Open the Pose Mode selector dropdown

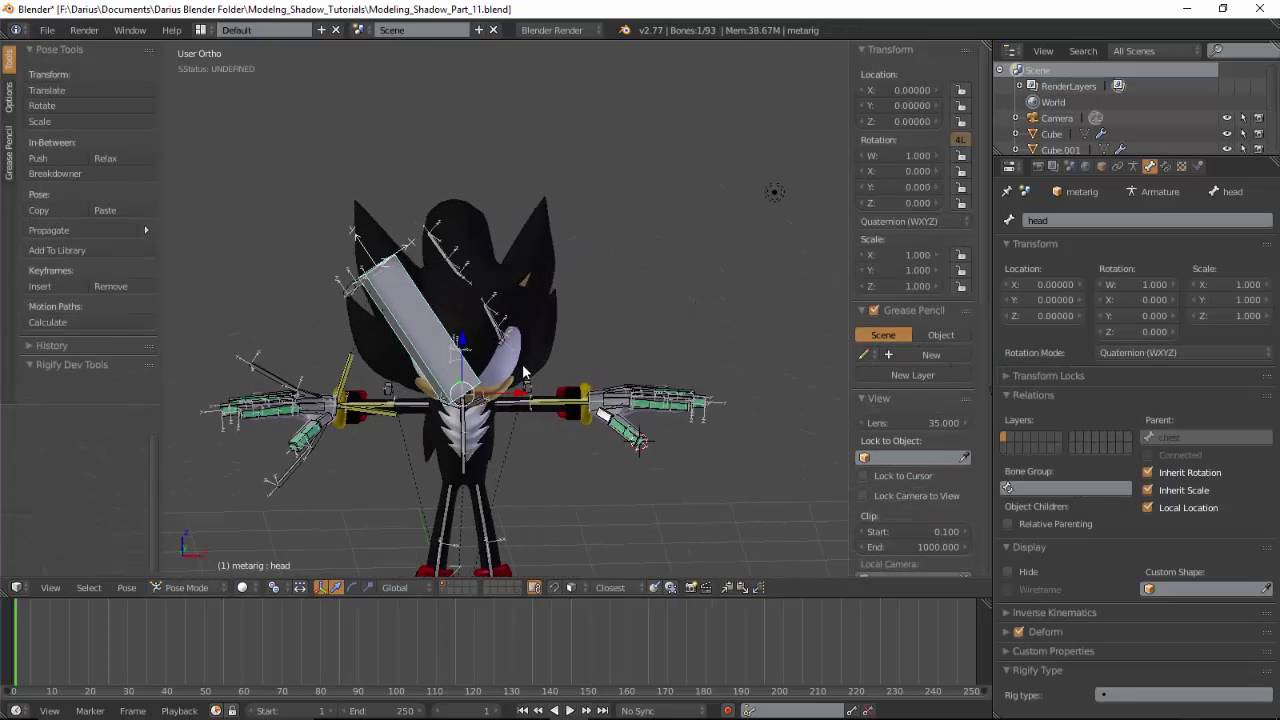coord(188,588)
